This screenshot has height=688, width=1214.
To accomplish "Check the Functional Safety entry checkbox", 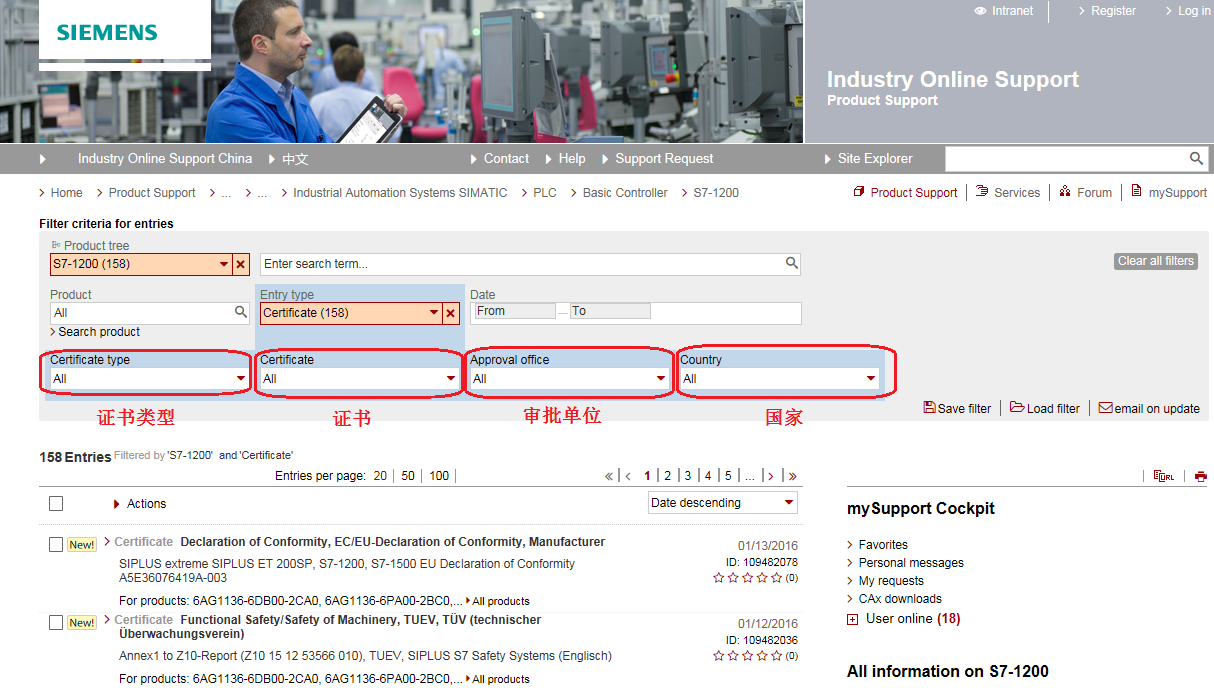I will (x=56, y=622).
